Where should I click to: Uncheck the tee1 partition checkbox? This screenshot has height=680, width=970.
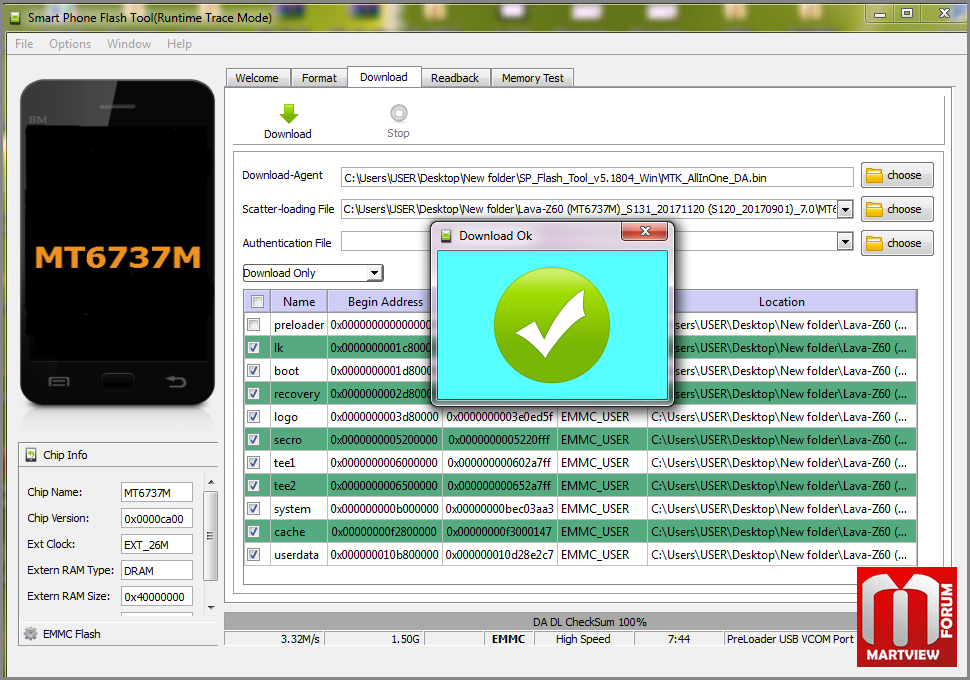pos(254,463)
